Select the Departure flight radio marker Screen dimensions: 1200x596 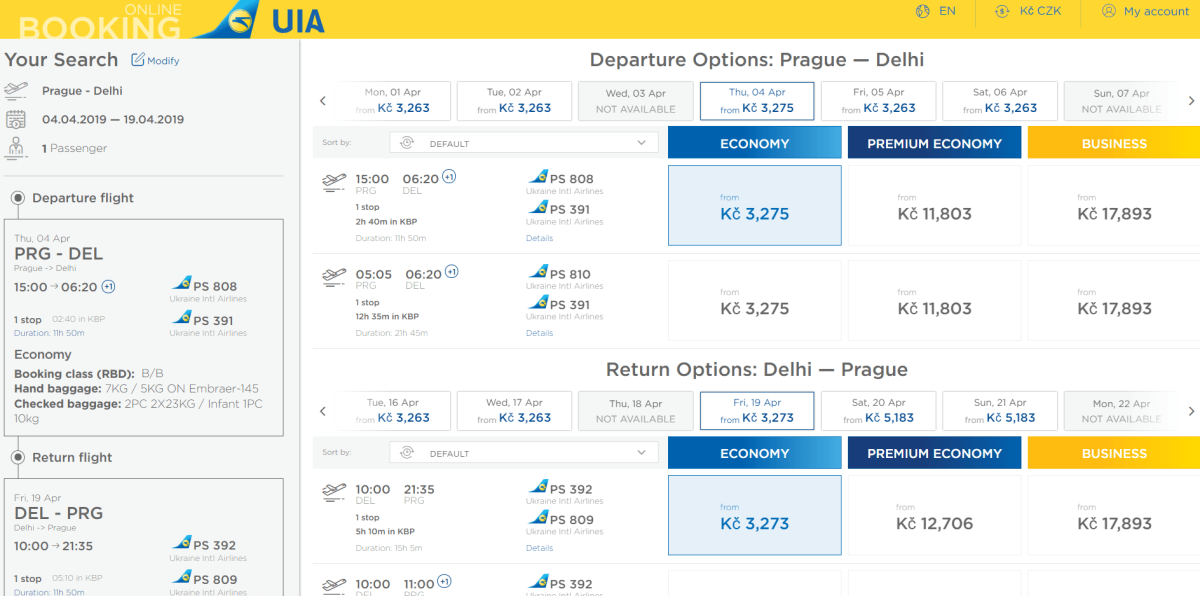[17, 198]
